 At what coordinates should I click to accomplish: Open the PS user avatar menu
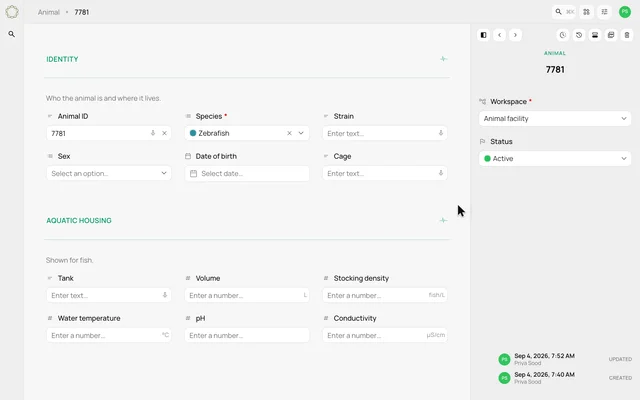pos(624,12)
